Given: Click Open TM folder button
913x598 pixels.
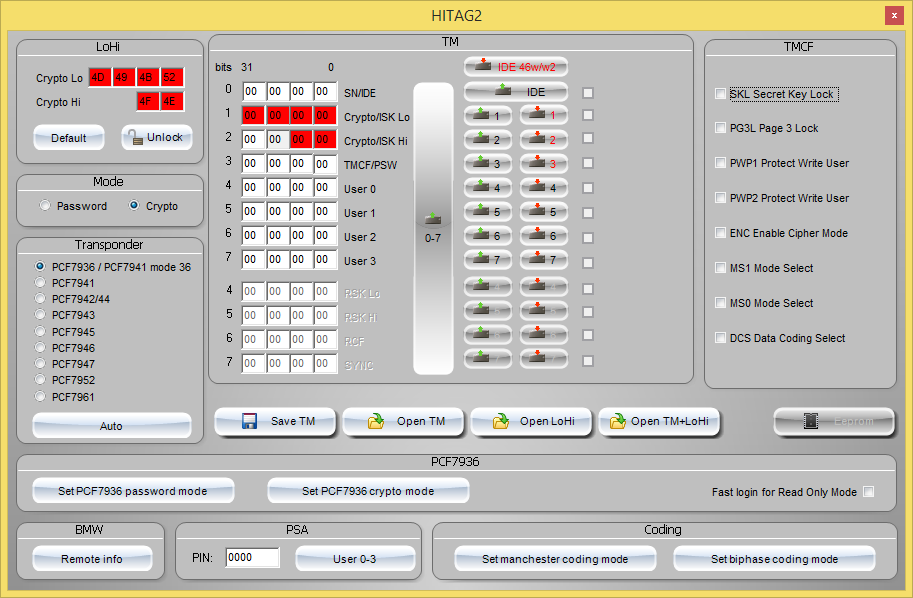Looking at the screenshot, I should click(x=404, y=421).
